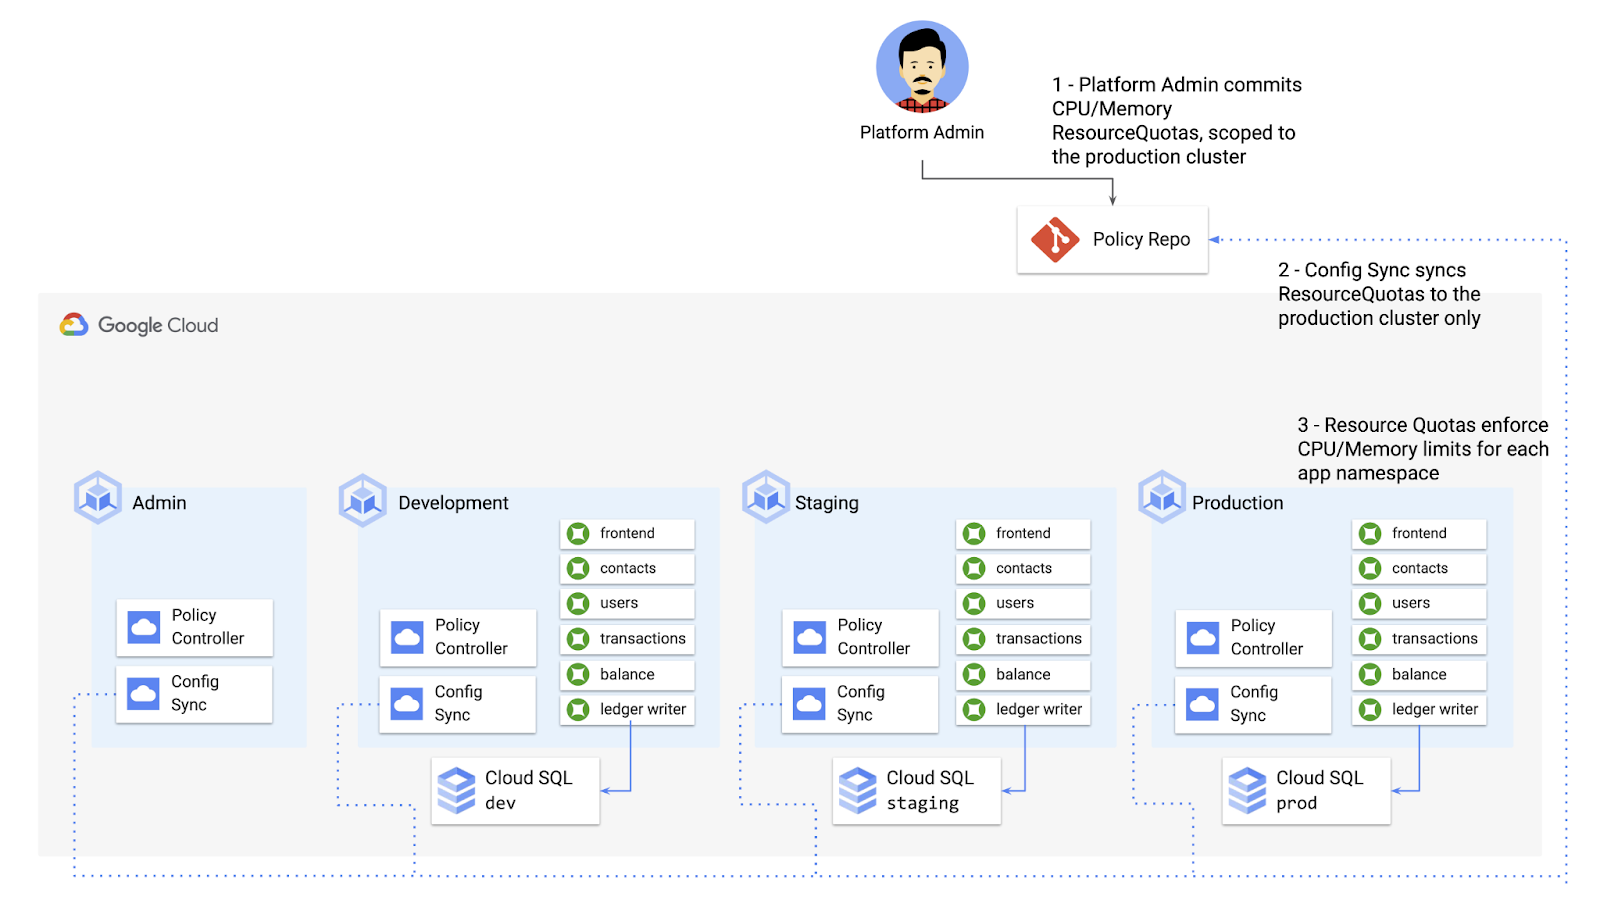This screenshot has height=900, width=1600.
Task: Click the Platform Admin avatar icon
Action: pyautogui.click(x=922, y=67)
